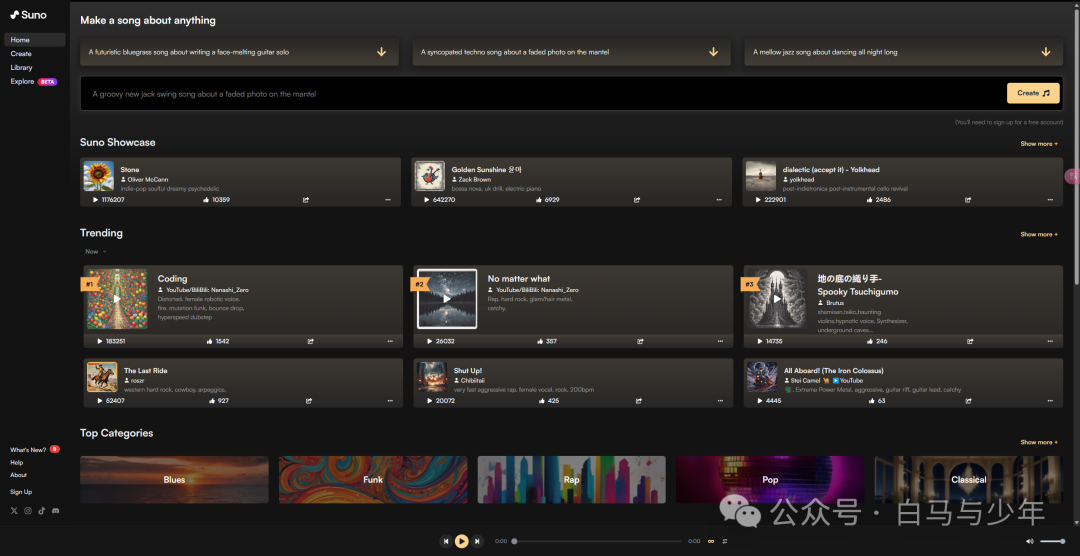Like the Coding track with thumbs-up
Screen dimensions: 1080x556
click(208, 341)
